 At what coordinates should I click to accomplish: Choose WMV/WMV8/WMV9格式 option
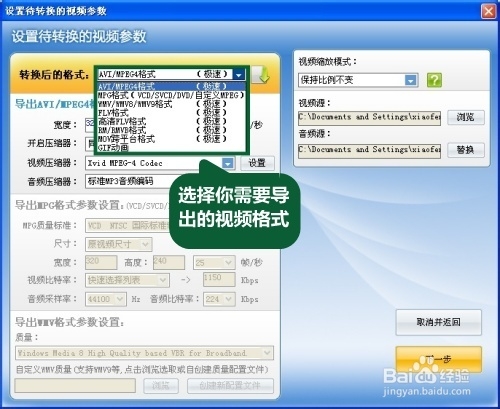click(171, 104)
